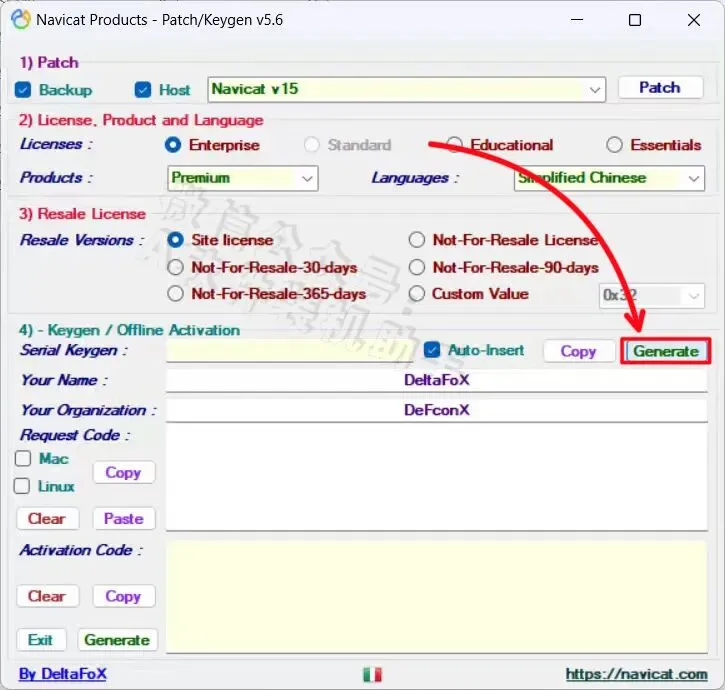Toggle the Auto-Insert checkbox
Image resolution: width=725 pixels, height=690 pixels.
point(432,350)
